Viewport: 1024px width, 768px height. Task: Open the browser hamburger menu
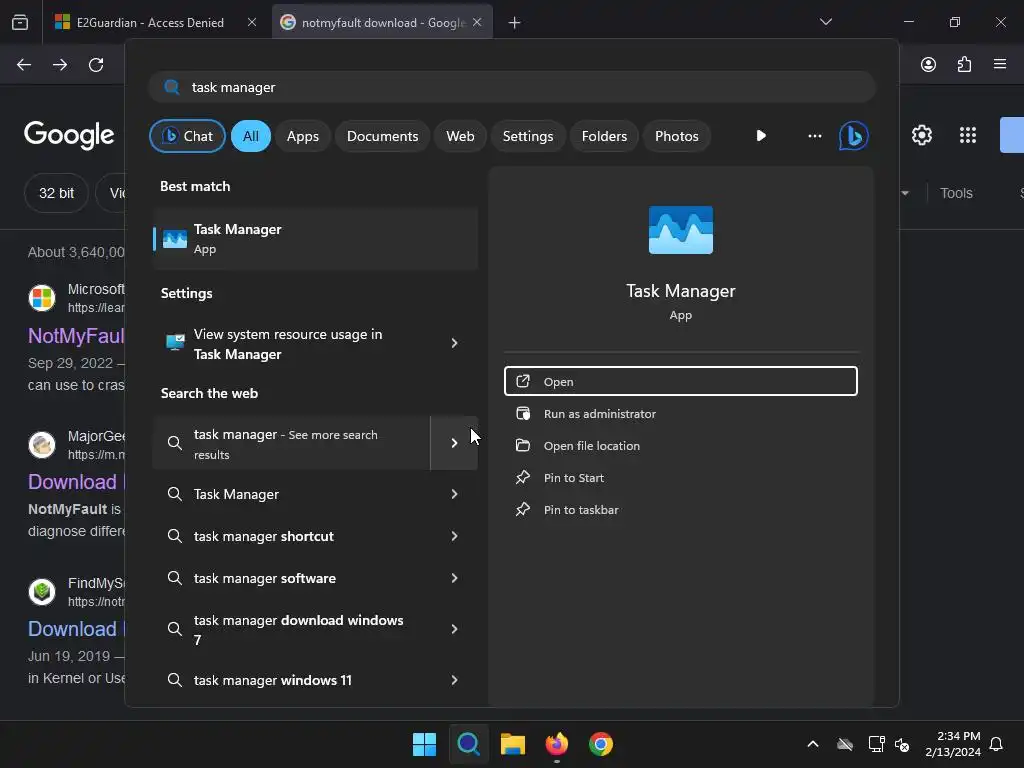(1000, 64)
